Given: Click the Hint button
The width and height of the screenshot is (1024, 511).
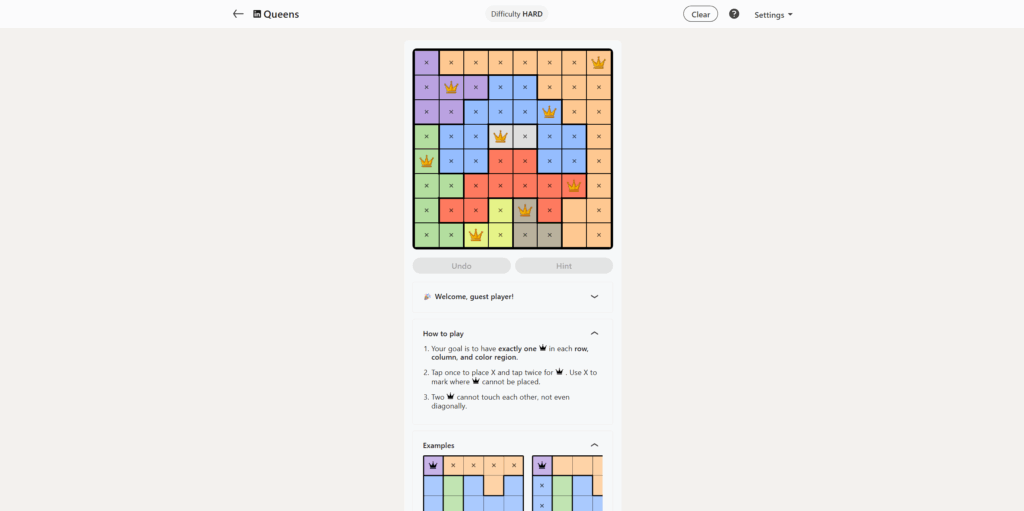Looking at the screenshot, I should click(564, 266).
